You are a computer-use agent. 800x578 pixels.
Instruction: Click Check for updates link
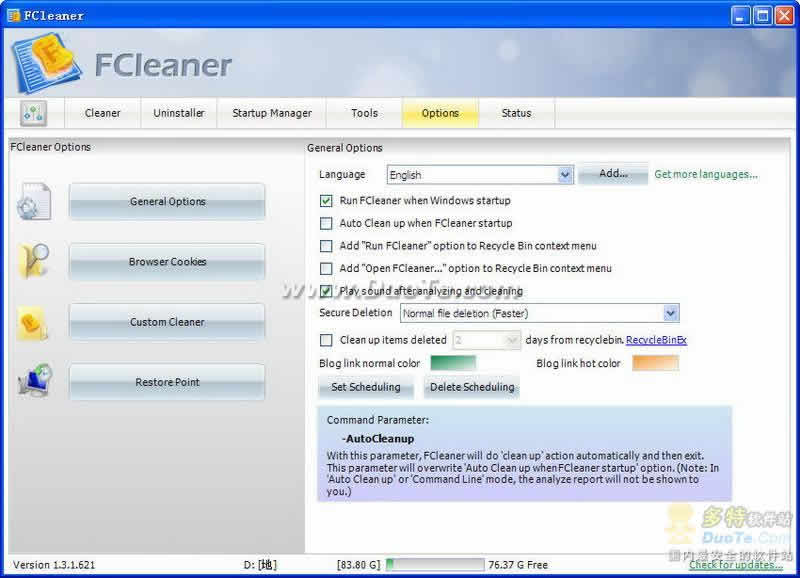735,565
